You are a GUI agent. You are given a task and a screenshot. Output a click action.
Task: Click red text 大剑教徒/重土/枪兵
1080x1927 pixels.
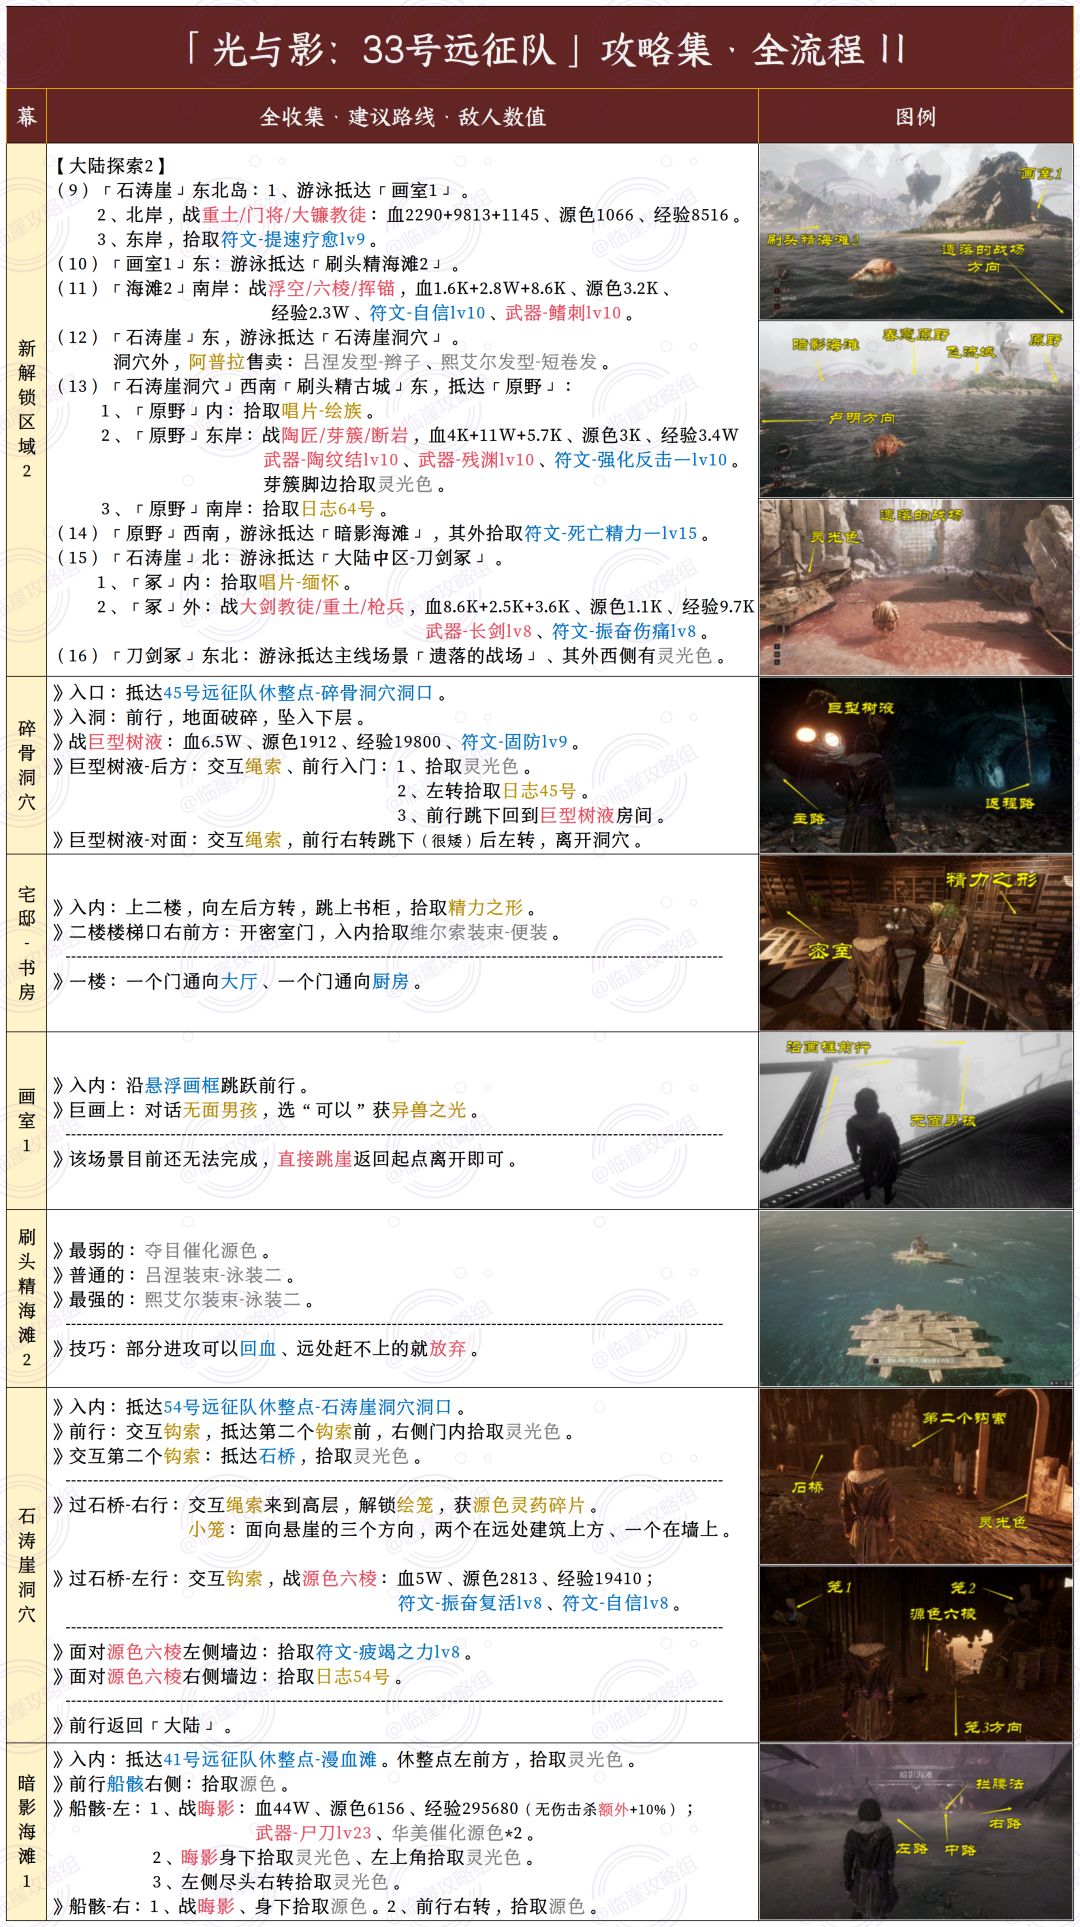click(322, 607)
